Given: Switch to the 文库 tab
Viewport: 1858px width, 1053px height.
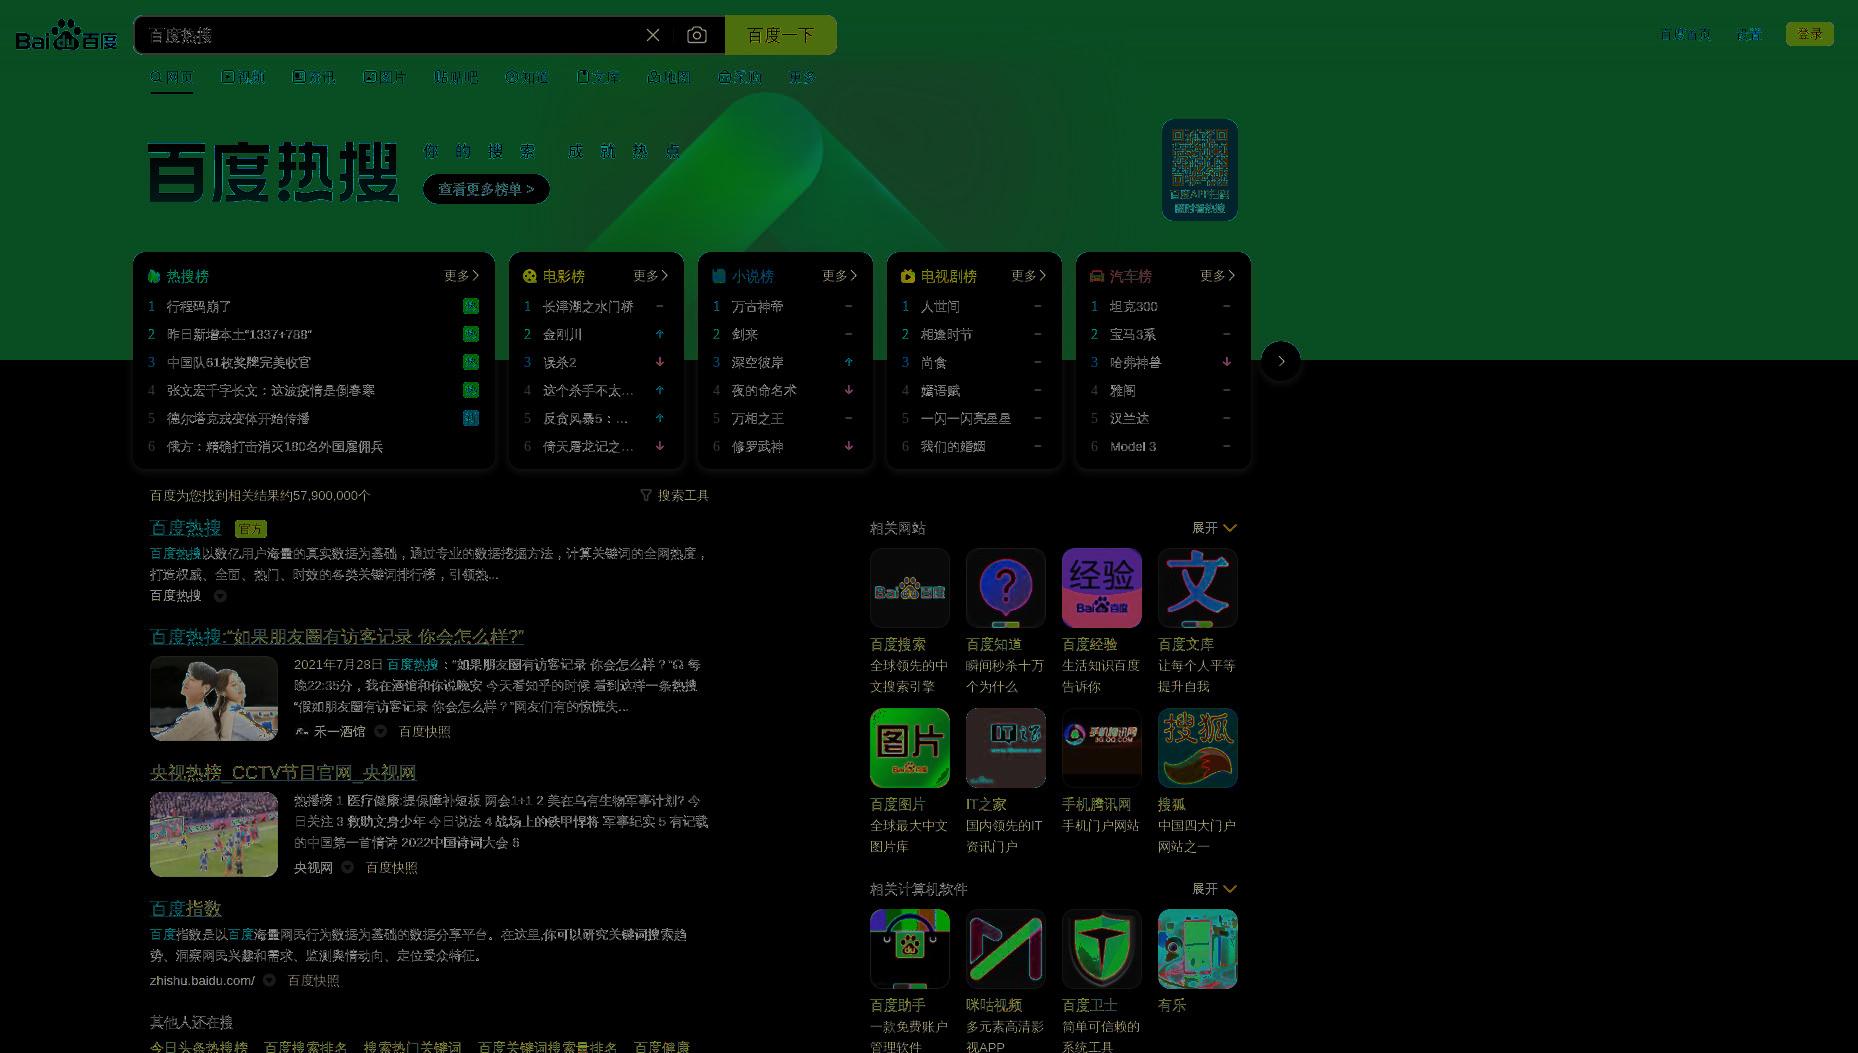Looking at the screenshot, I should click(x=598, y=77).
